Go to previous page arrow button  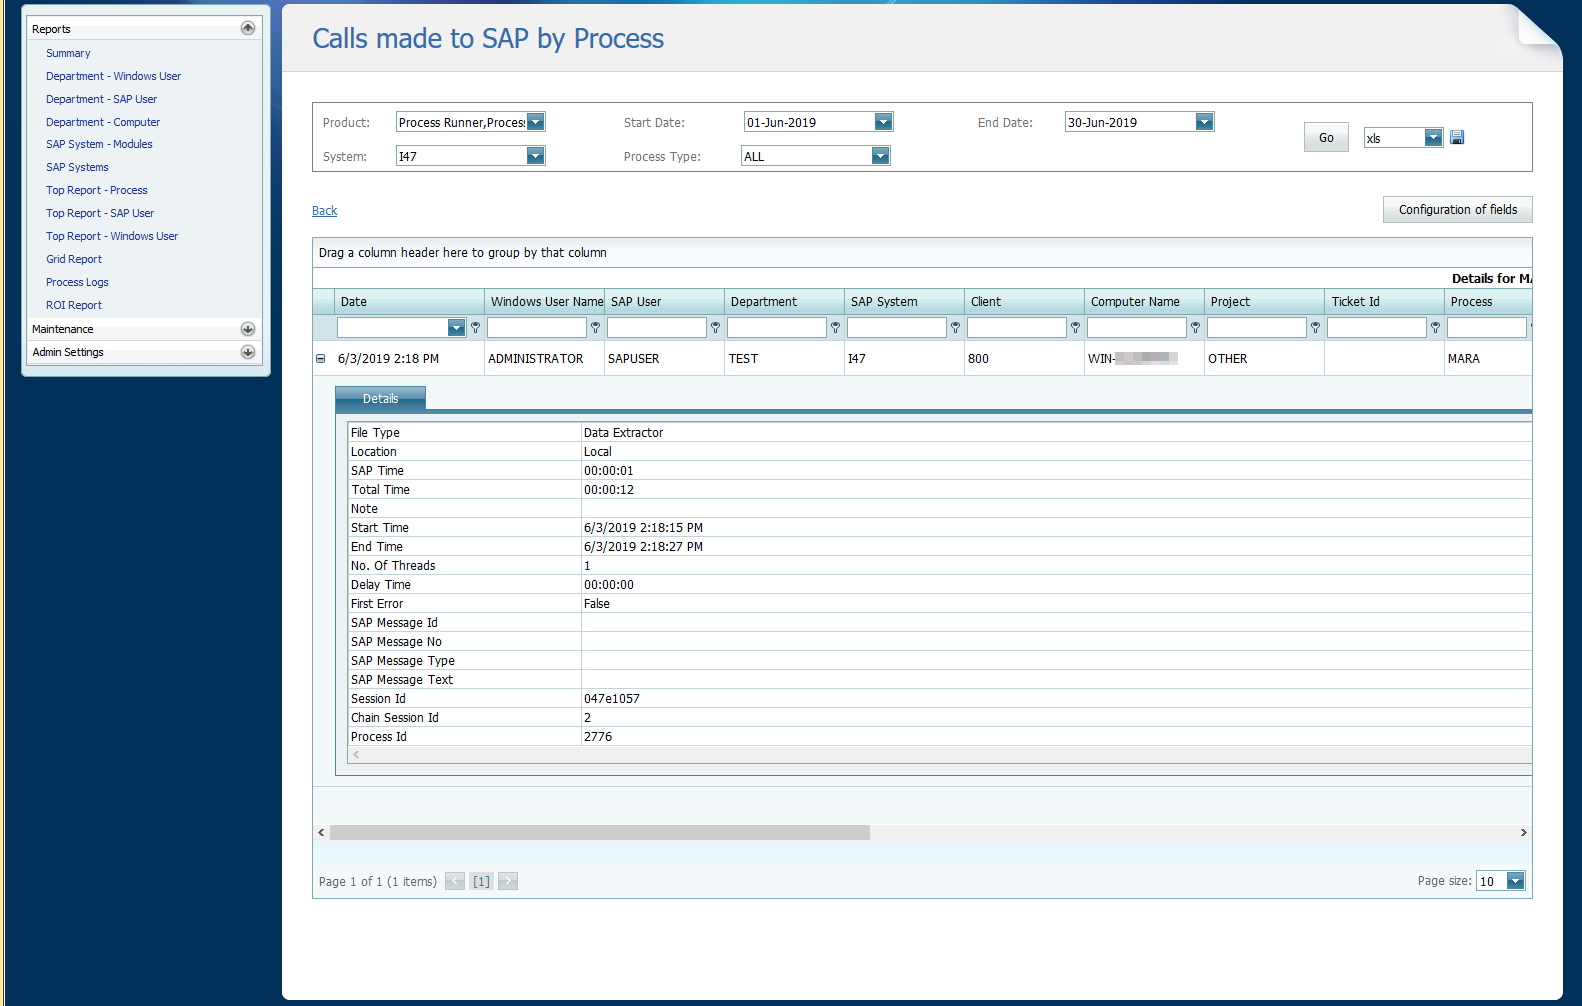click(x=455, y=881)
